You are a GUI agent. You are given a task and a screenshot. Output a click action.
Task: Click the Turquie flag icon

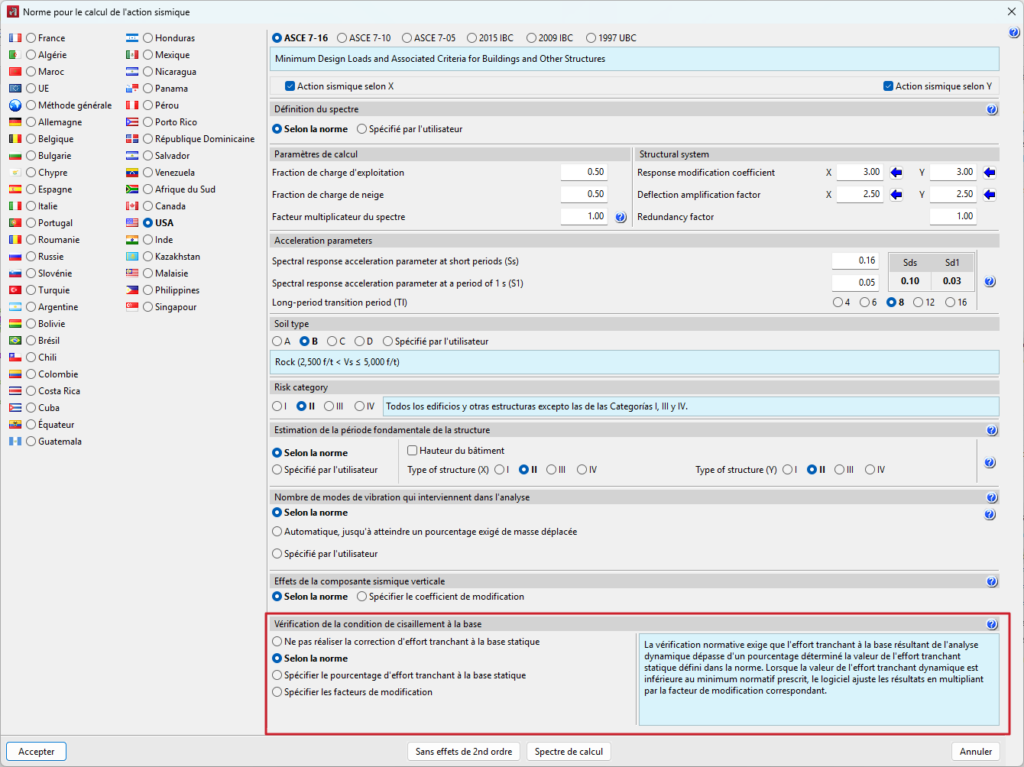point(15,290)
